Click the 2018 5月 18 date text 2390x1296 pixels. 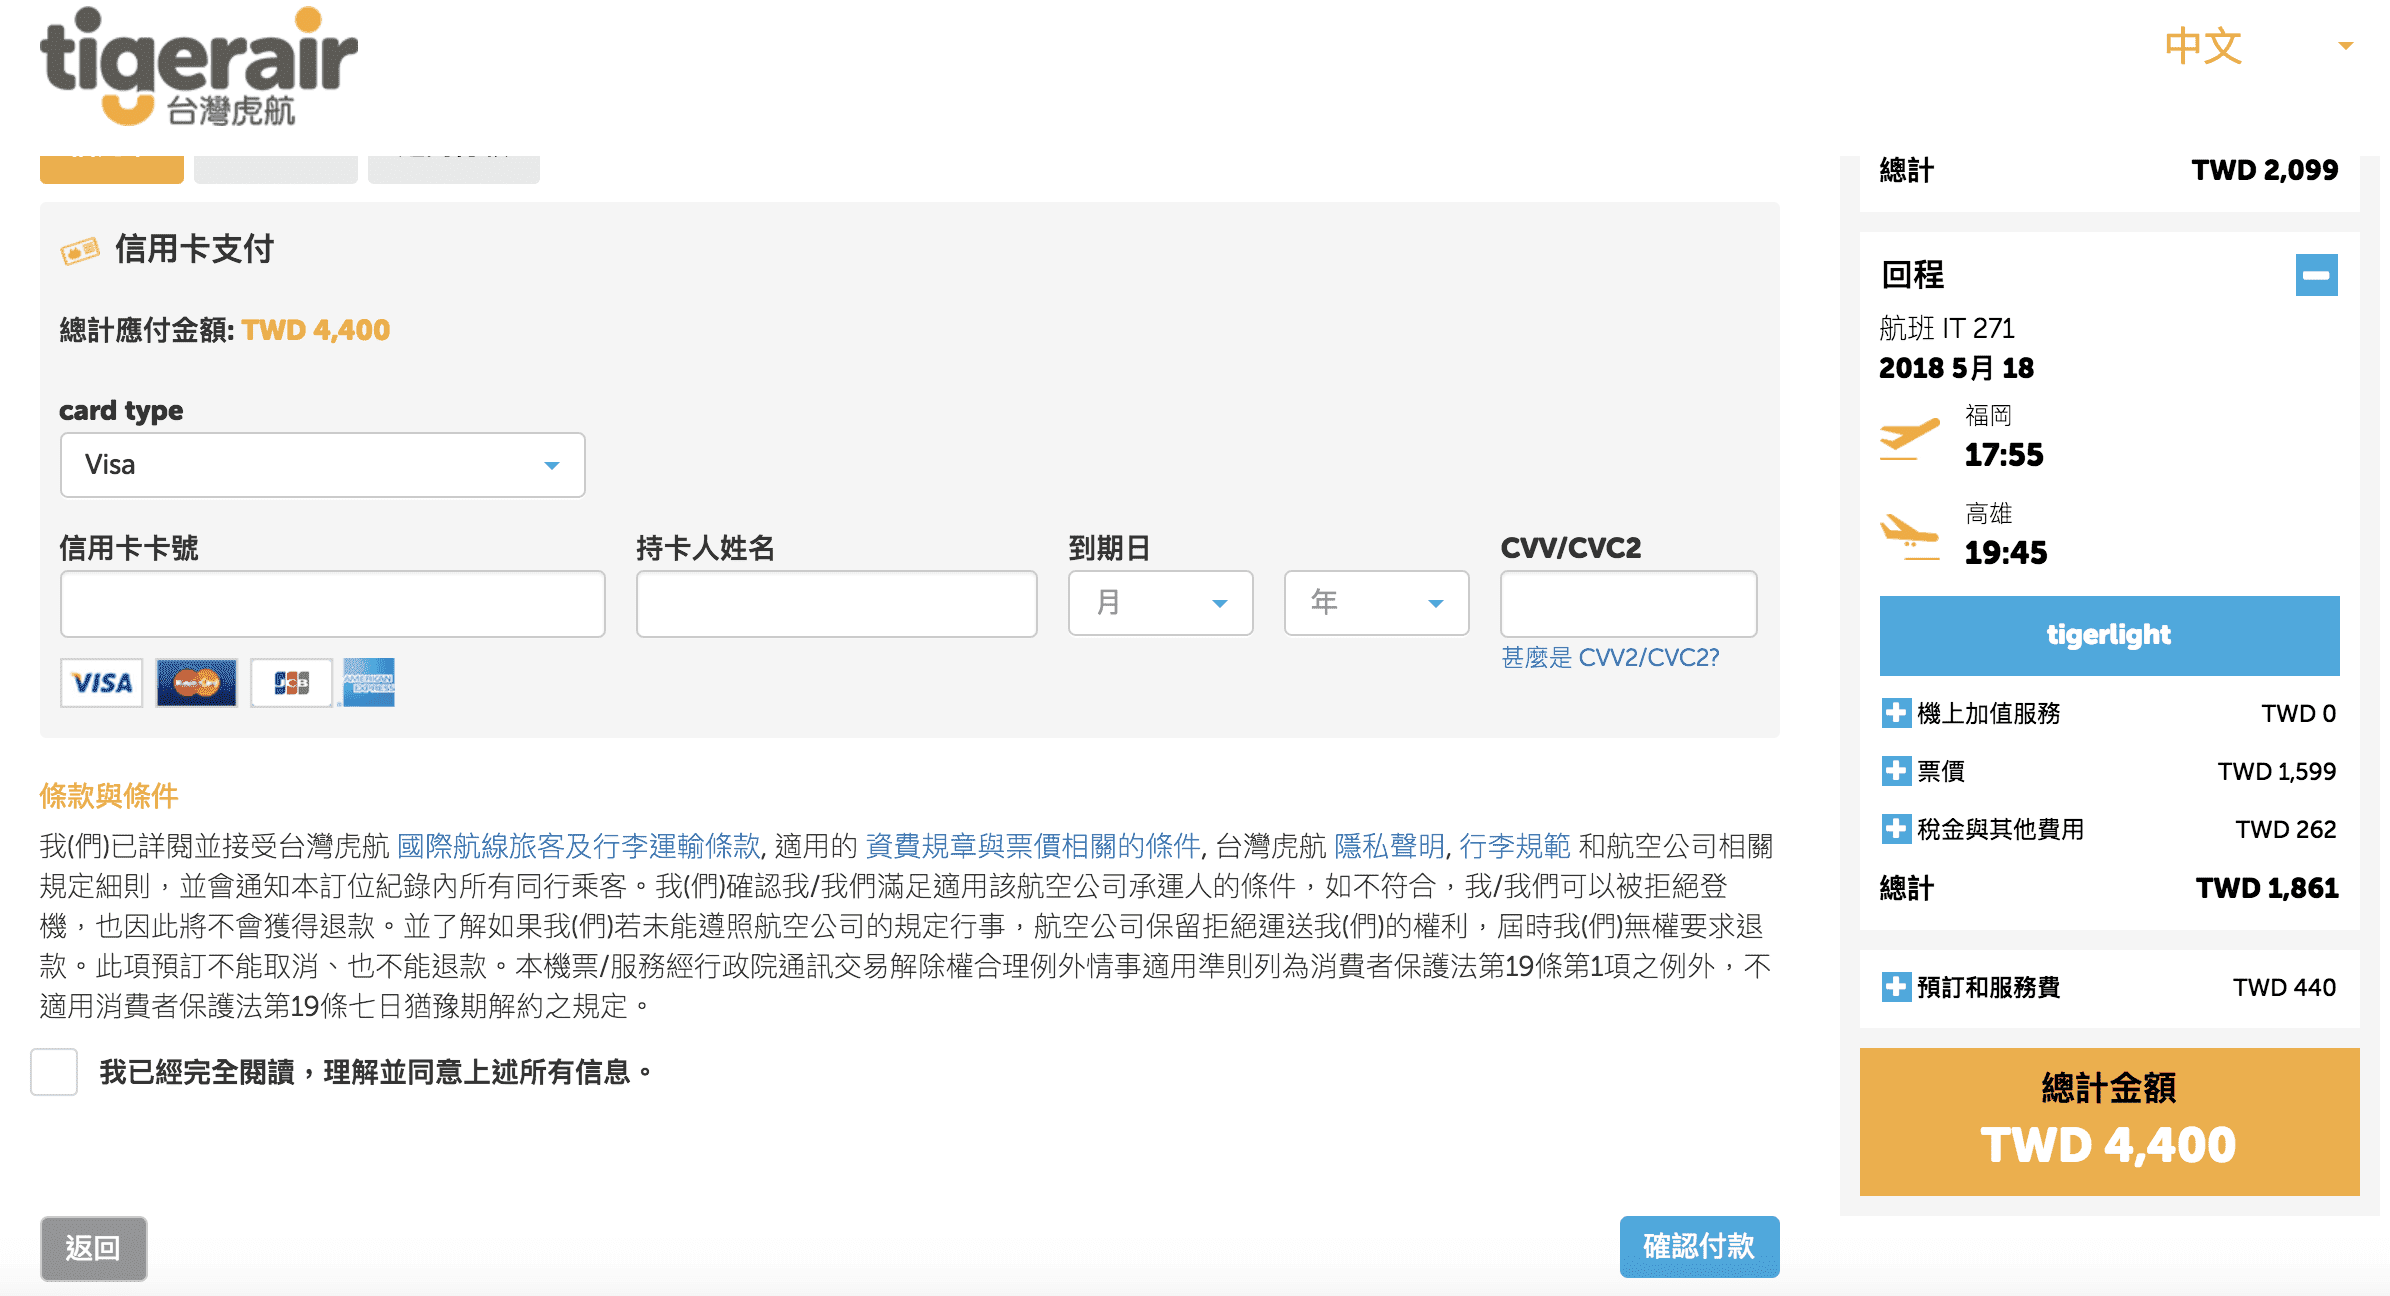click(x=1956, y=368)
